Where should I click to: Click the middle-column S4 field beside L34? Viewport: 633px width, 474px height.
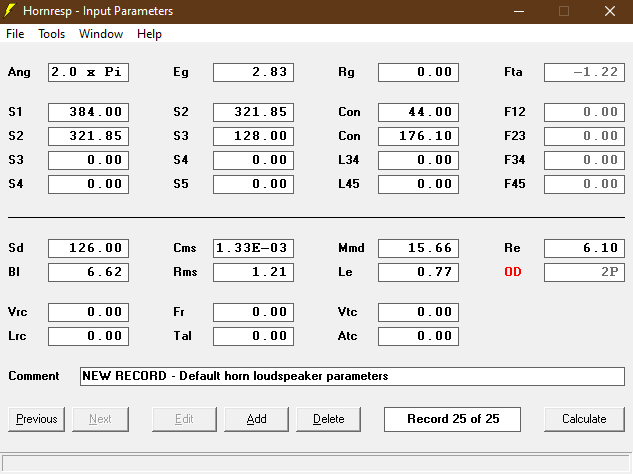click(x=254, y=160)
